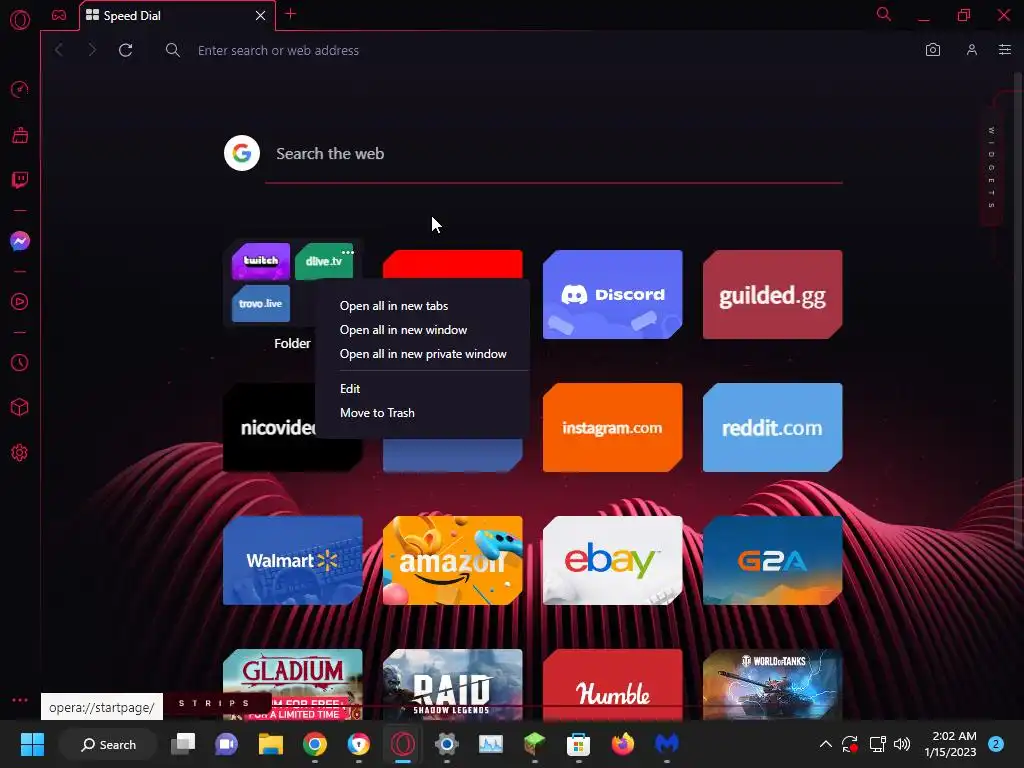Screen dimensions: 1024x768
Task: Close the Speed Dial tab
Action: [261, 15]
